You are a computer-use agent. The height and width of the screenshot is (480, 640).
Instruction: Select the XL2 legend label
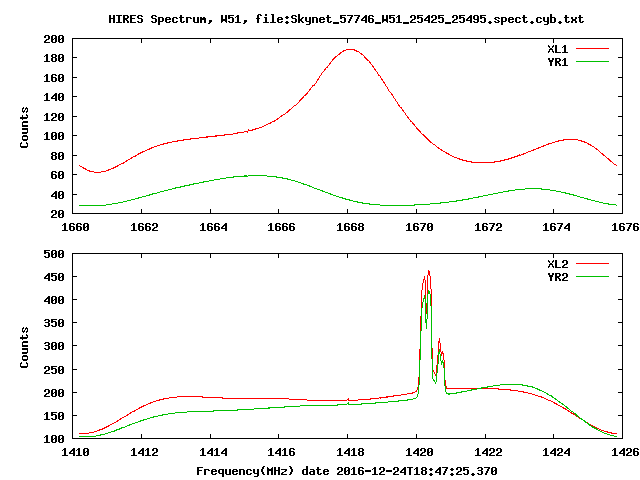pyautogui.click(x=558, y=264)
